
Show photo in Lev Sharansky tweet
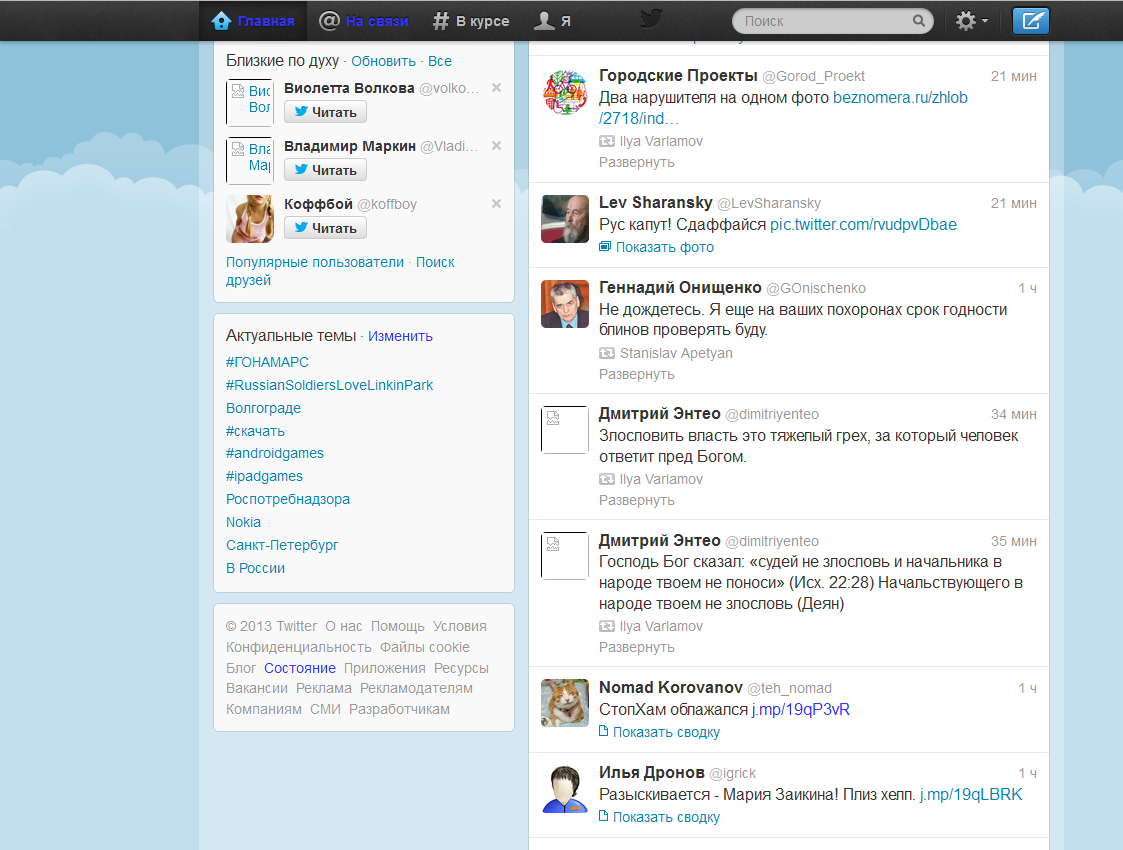[664, 247]
